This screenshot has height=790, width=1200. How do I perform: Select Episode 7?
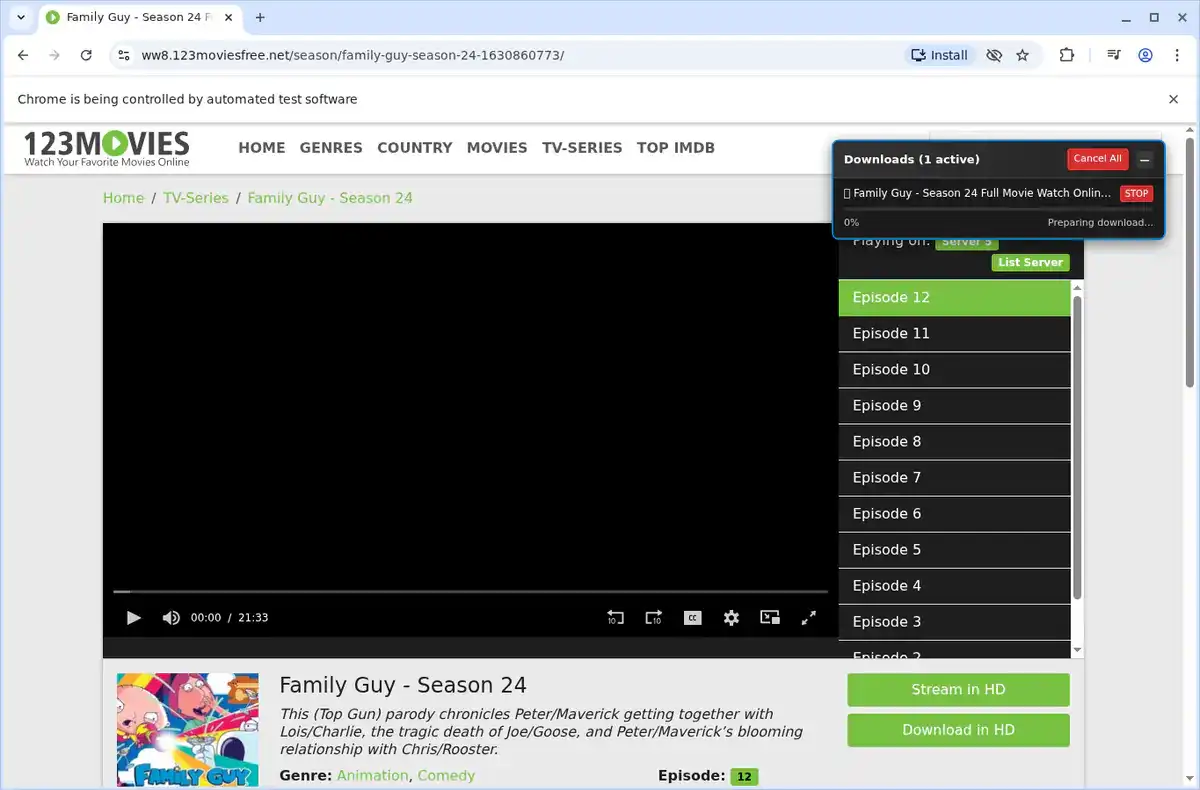tap(954, 478)
